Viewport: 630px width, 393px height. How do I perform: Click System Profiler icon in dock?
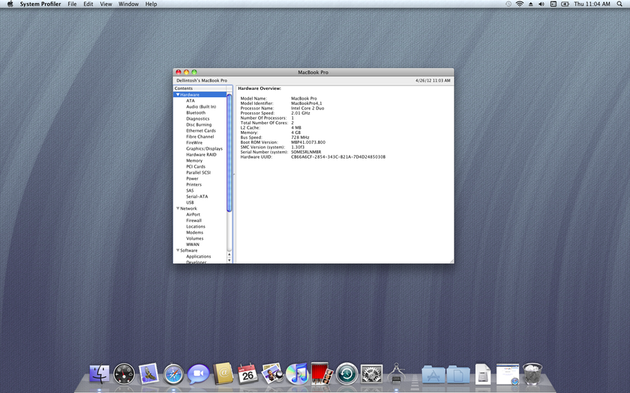point(397,373)
